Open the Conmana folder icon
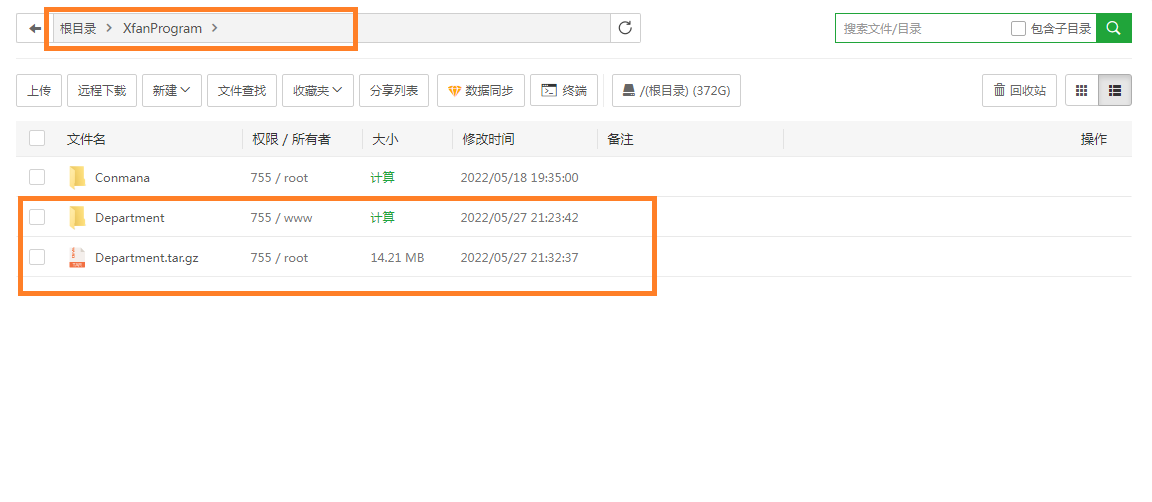Screen dimensions: 1152x502 [x=77, y=177]
